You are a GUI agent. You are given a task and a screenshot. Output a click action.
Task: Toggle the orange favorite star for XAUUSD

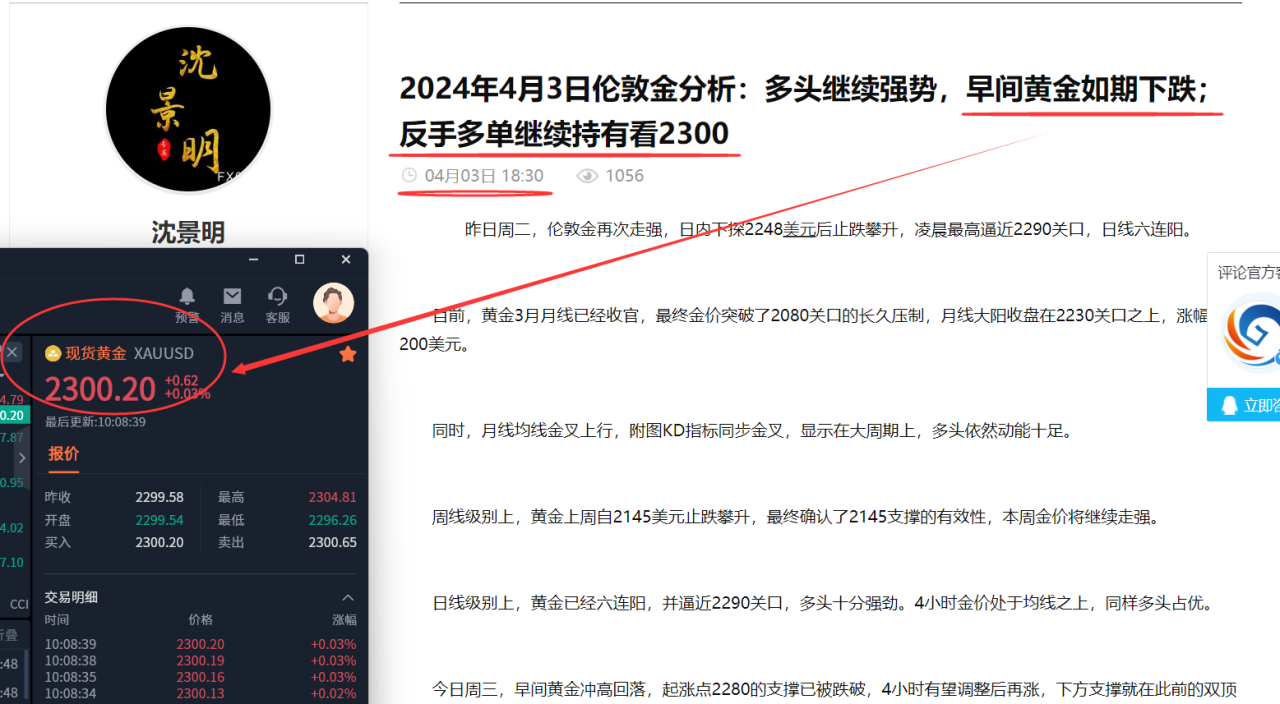[347, 354]
